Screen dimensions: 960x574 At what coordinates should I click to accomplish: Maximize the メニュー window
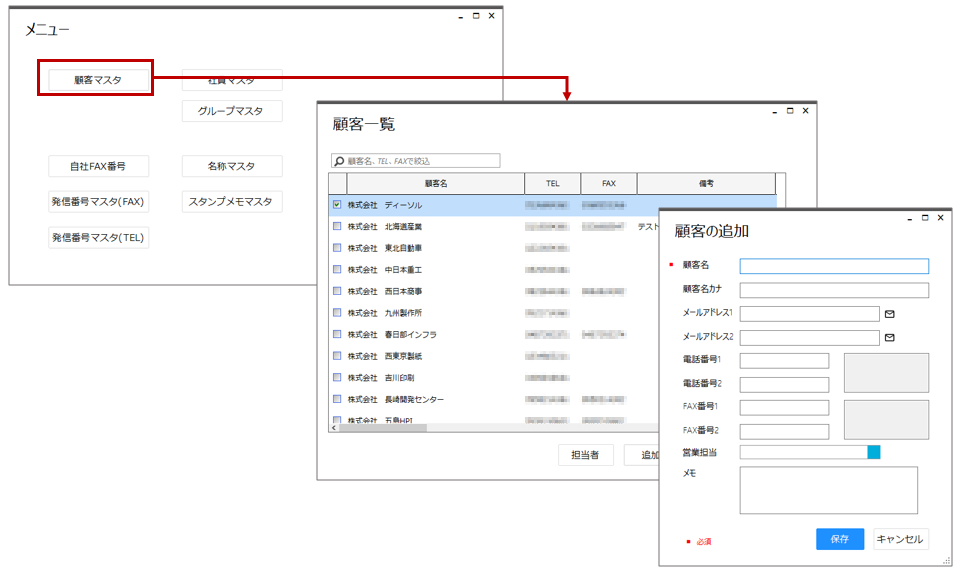[x=476, y=16]
